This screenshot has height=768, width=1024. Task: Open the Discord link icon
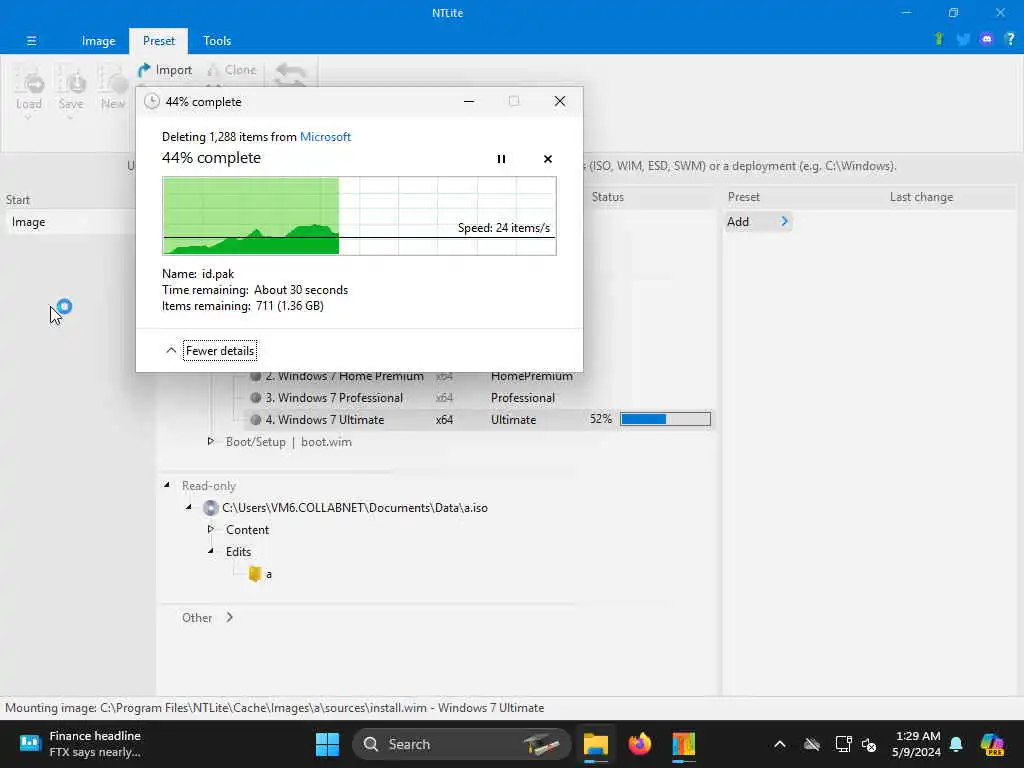[x=987, y=39]
